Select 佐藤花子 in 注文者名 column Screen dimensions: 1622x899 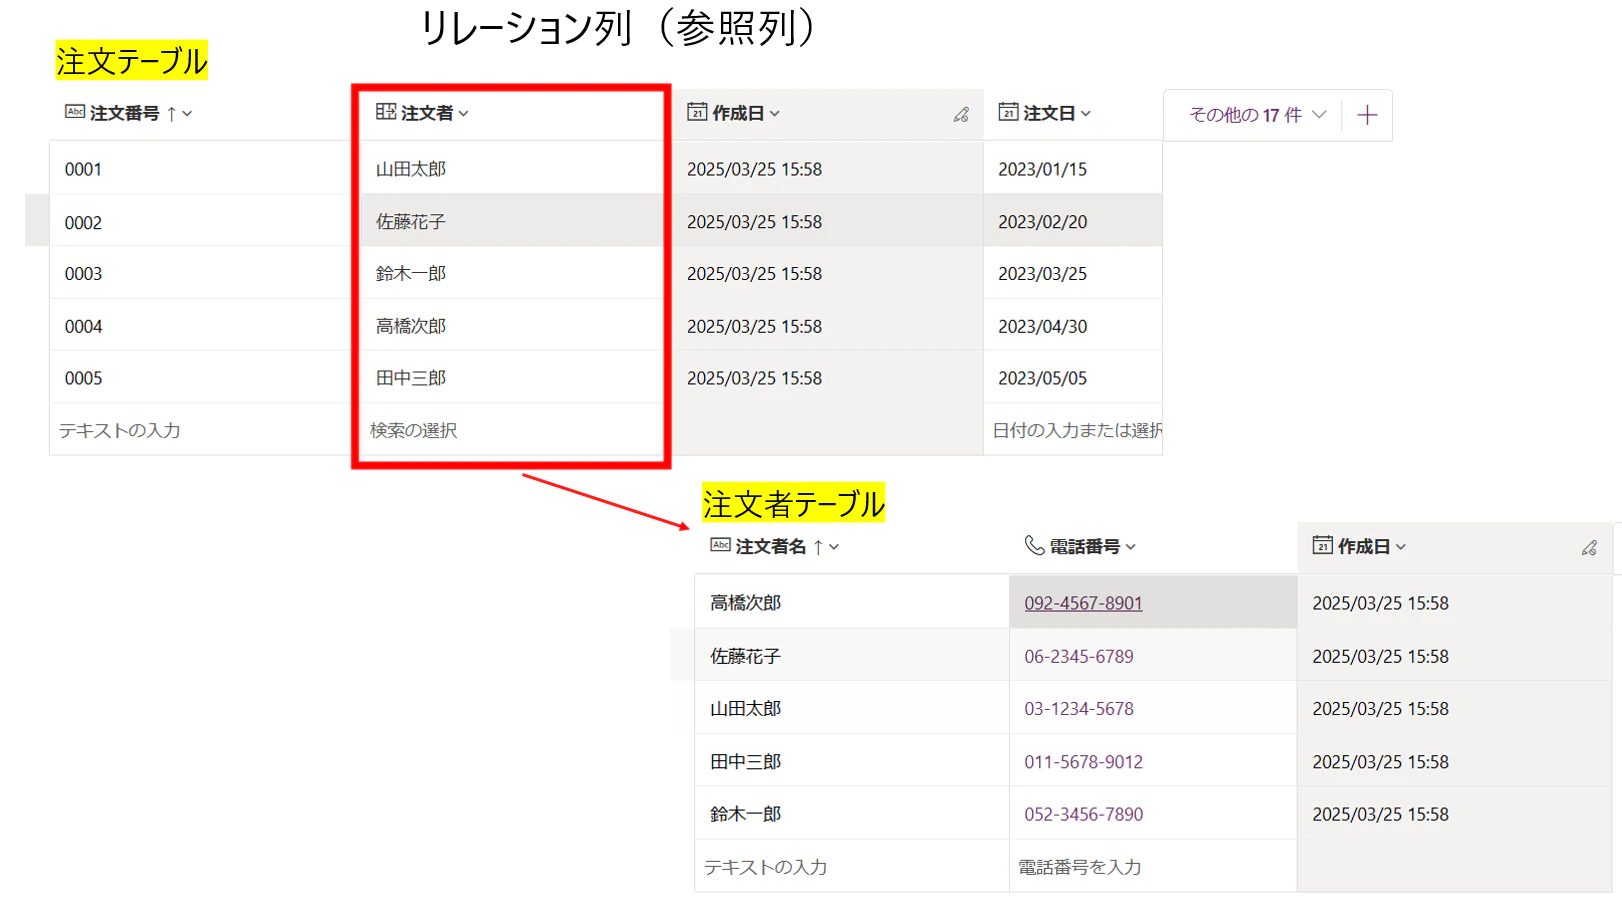852,656
